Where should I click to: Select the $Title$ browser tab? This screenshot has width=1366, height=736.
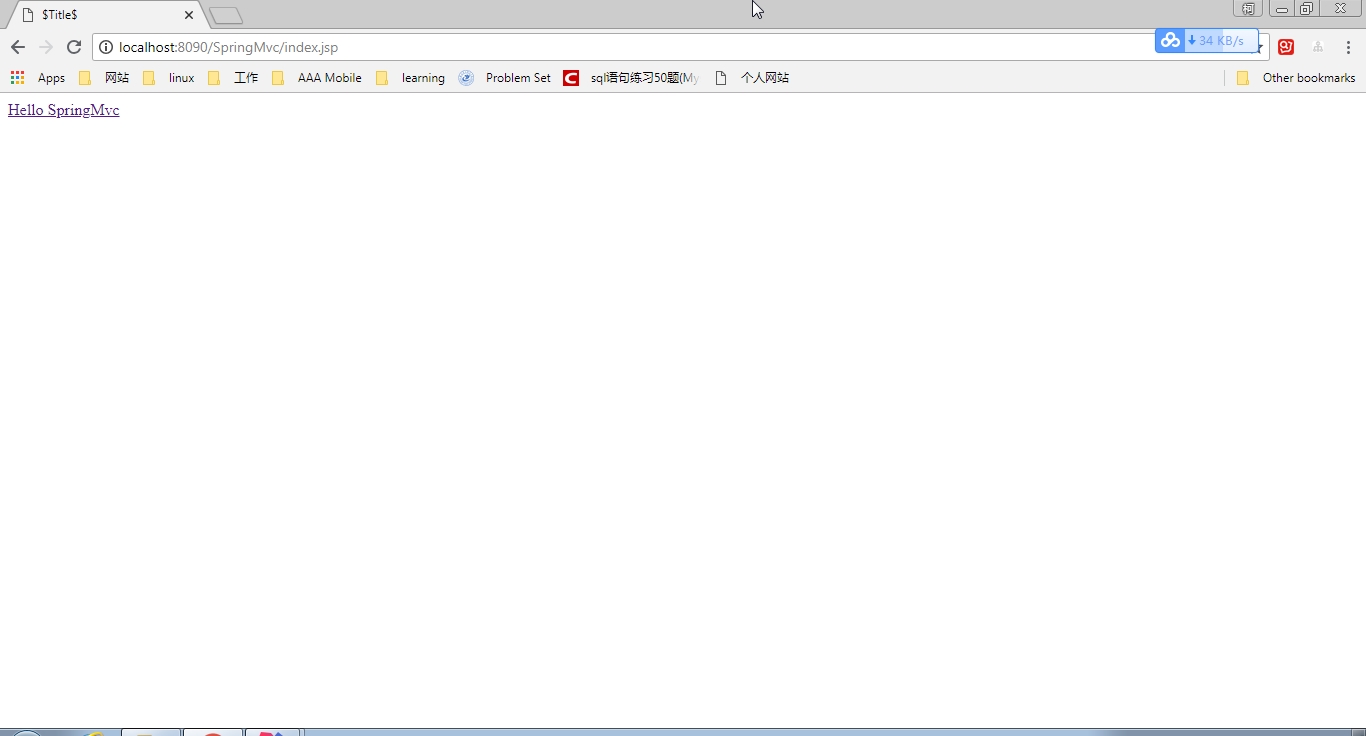(x=108, y=15)
